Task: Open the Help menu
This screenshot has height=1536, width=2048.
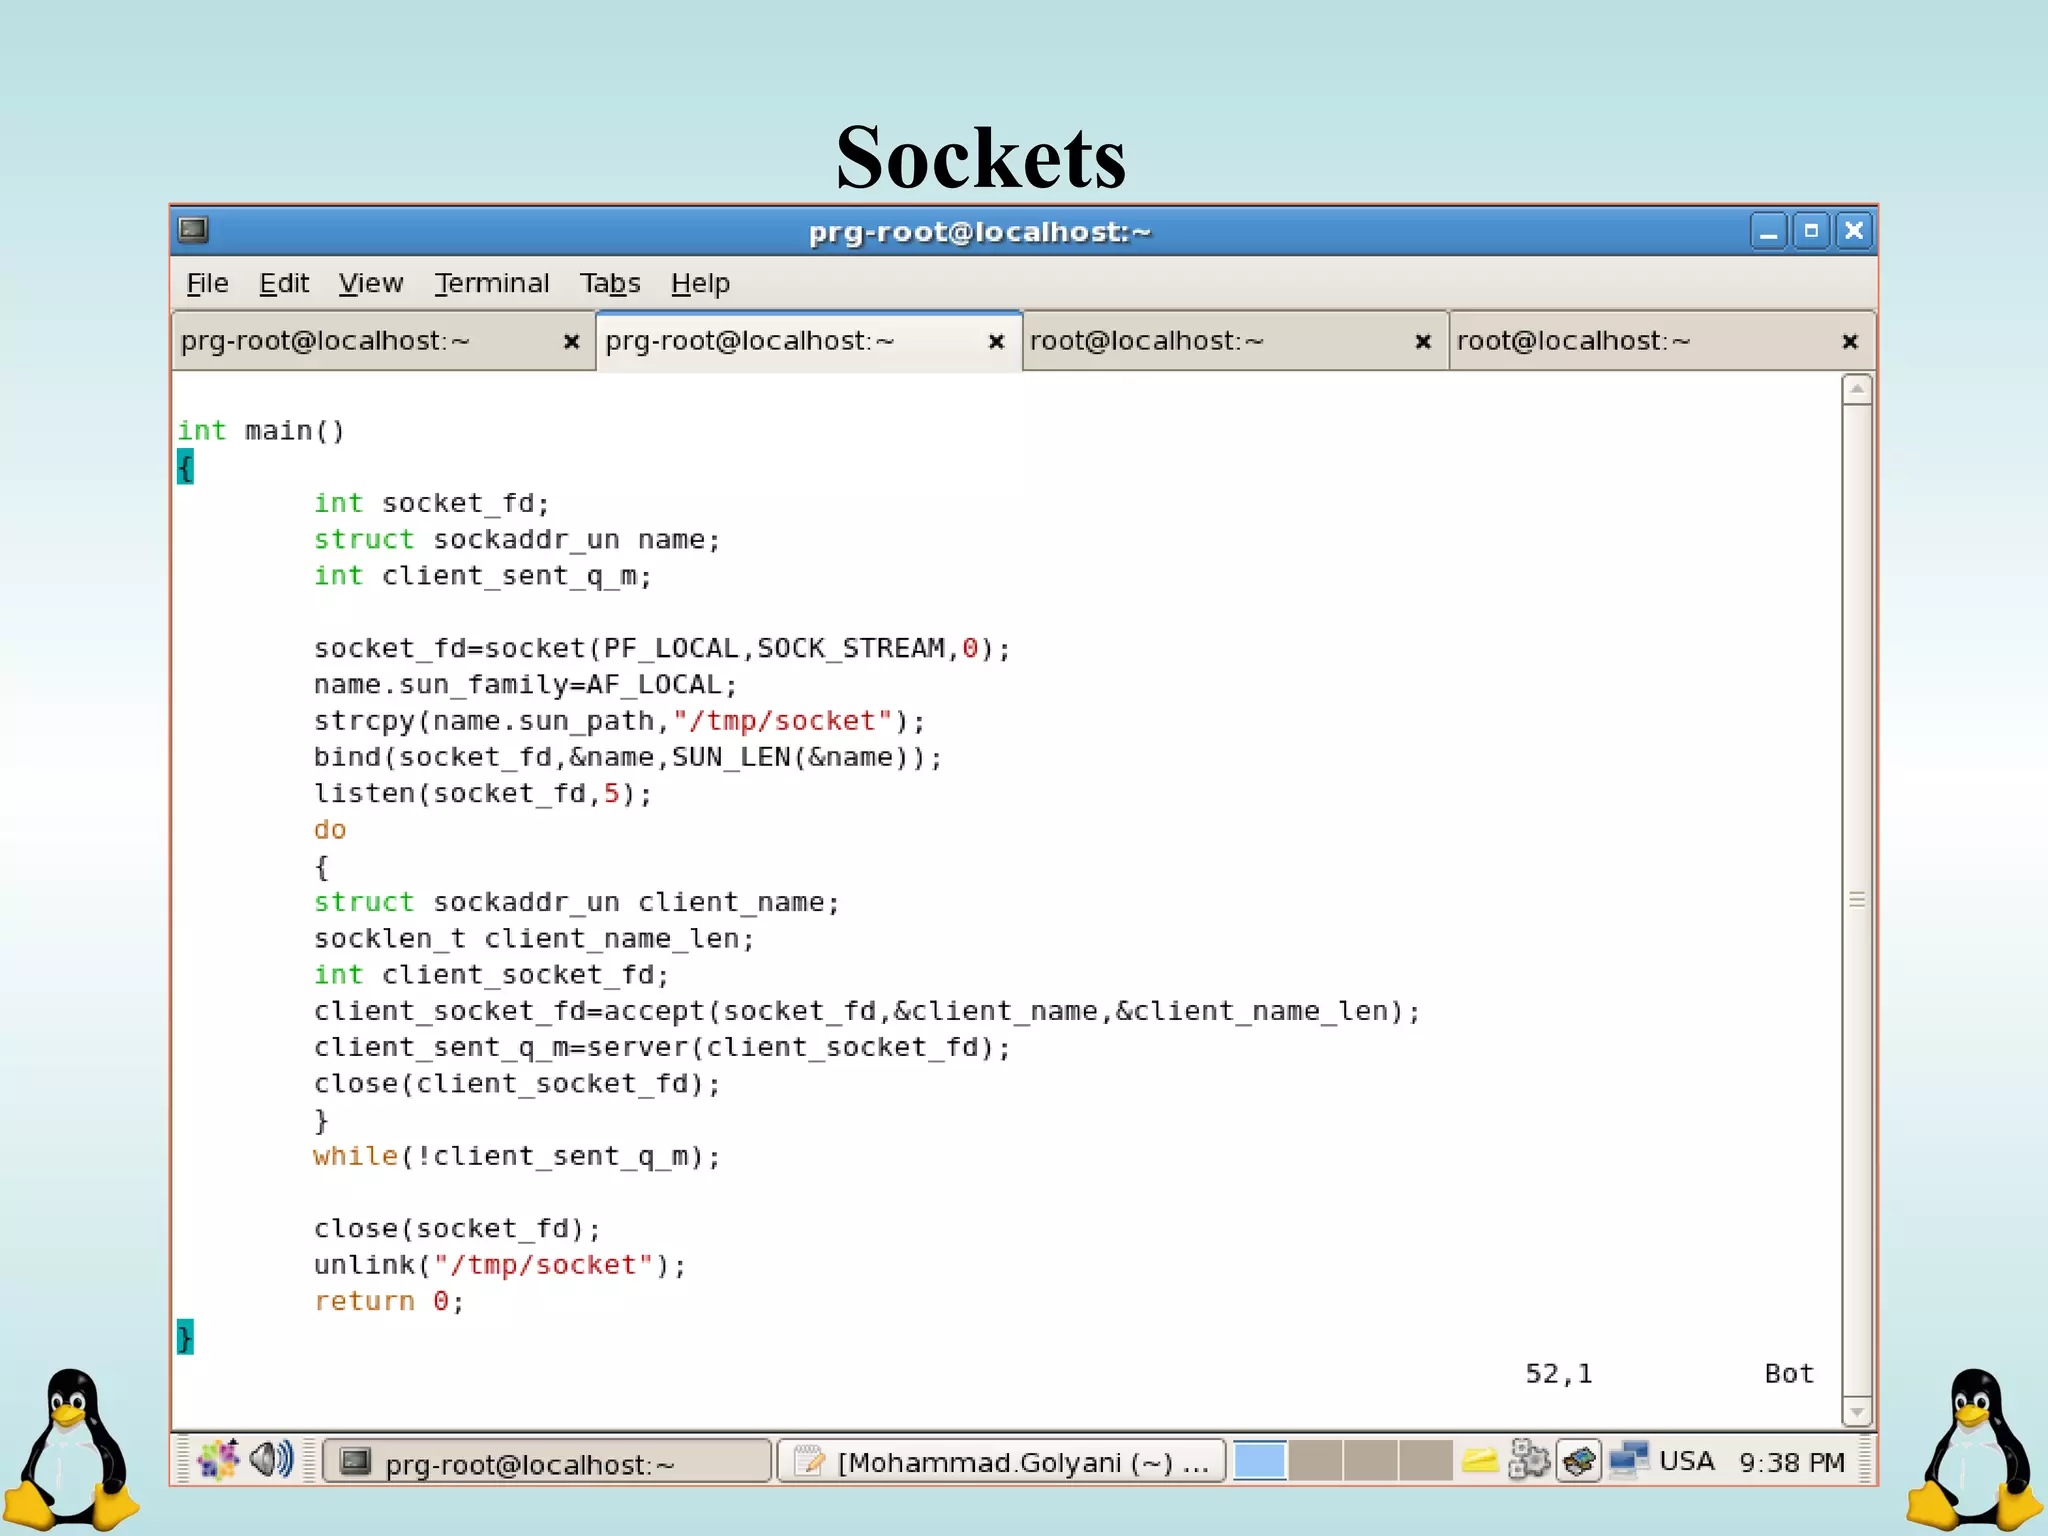Action: [x=700, y=284]
